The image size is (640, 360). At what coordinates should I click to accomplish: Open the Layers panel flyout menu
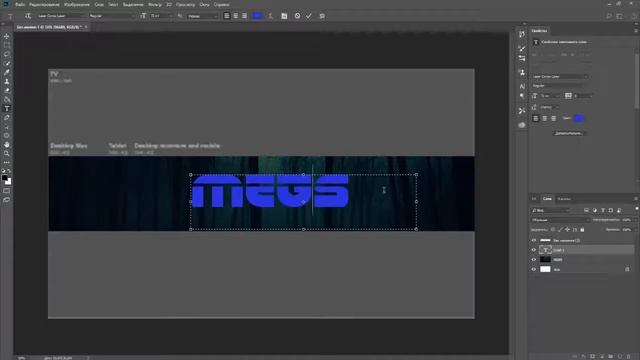636,199
